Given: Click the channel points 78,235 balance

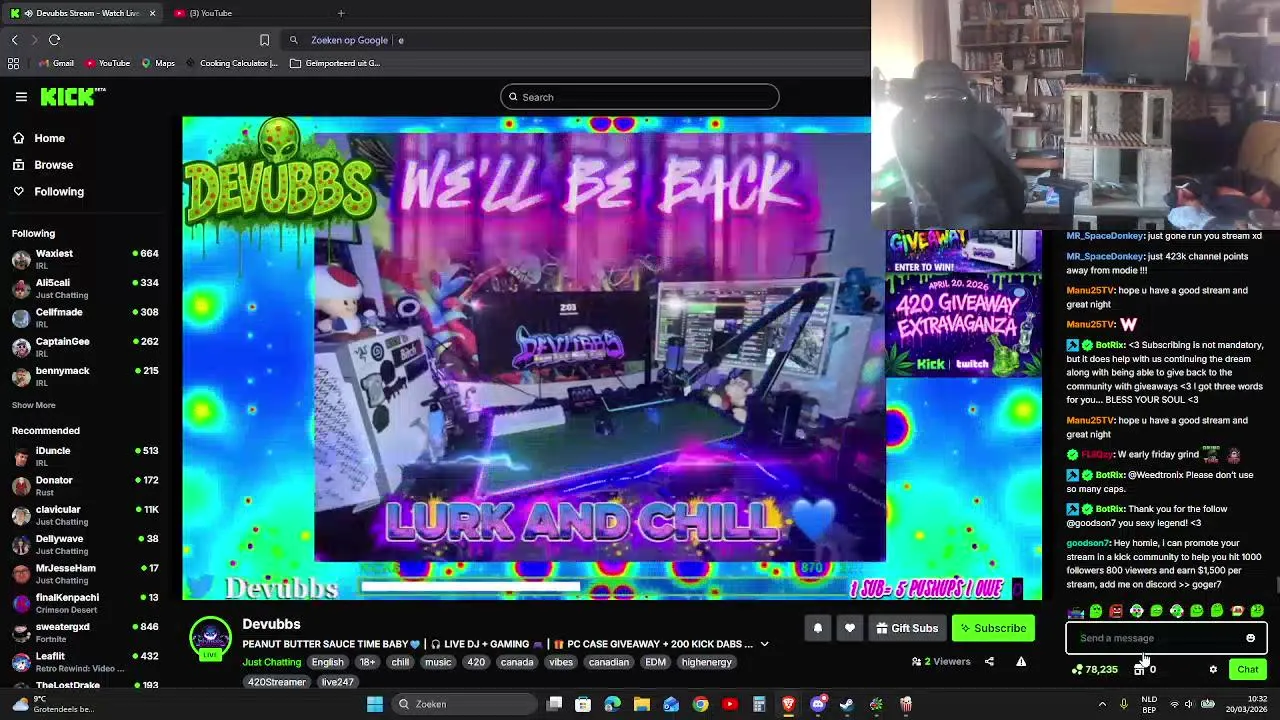Looking at the screenshot, I should pyautogui.click(x=1094, y=670).
